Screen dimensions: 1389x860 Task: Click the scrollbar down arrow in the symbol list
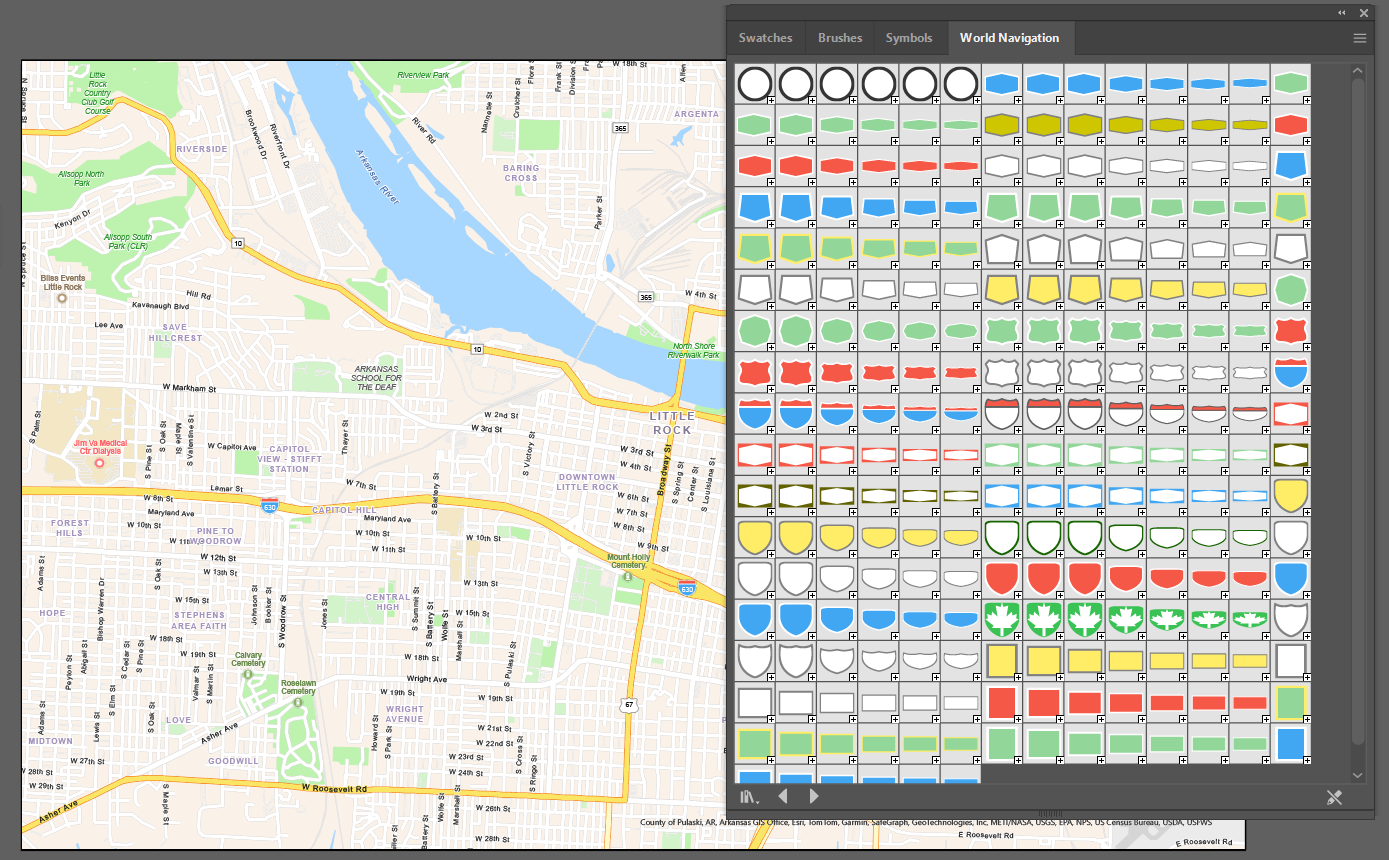(1357, 773)
